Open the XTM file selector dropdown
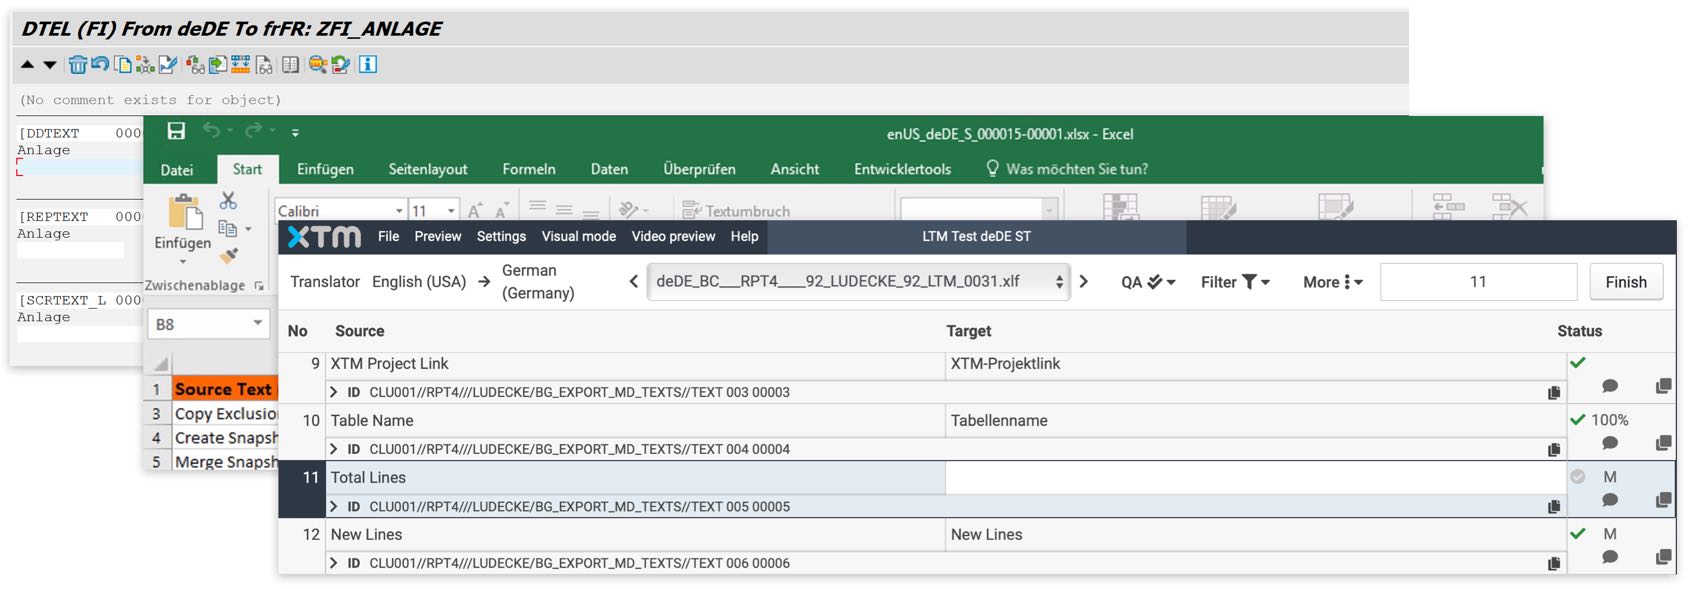This screenshot has width=1688, height=589. click(859, 282)
